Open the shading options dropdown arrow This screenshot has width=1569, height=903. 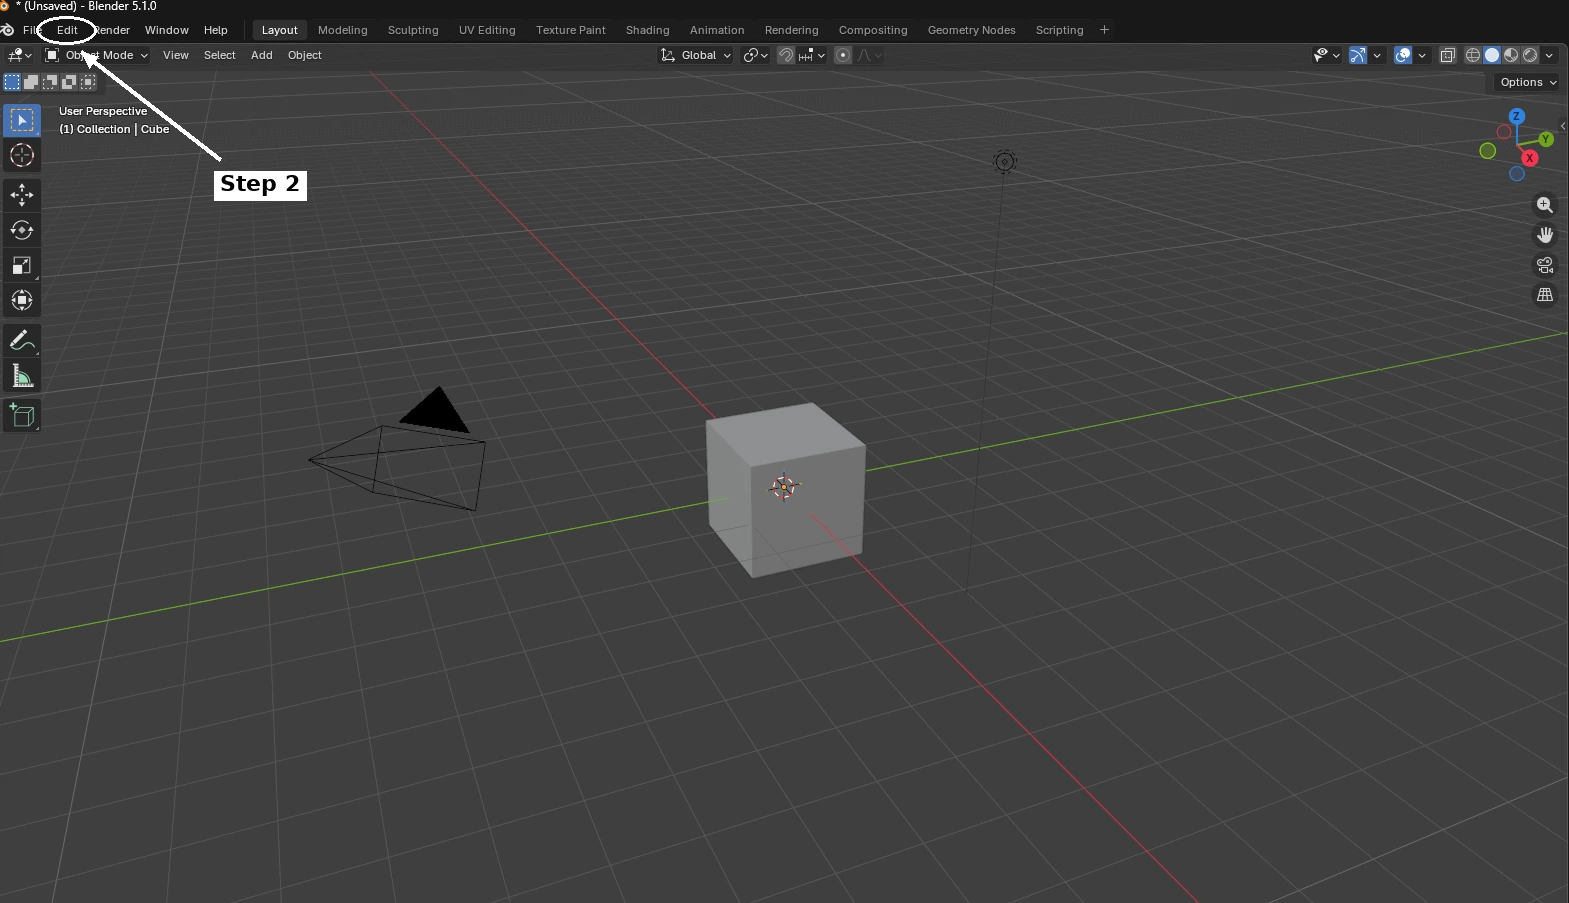pos(1549,55)
